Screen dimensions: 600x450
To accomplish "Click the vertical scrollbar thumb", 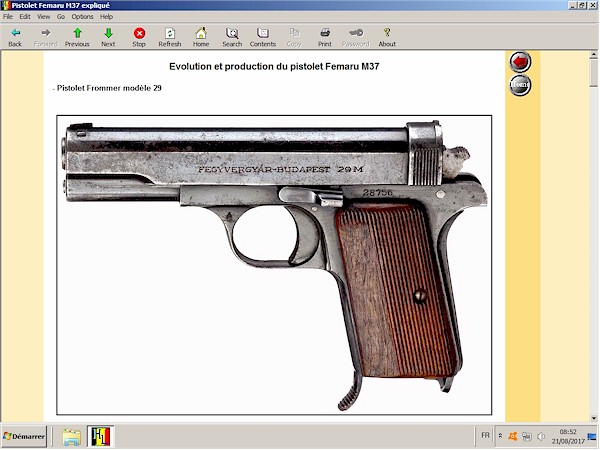I will tap(593, 73).
